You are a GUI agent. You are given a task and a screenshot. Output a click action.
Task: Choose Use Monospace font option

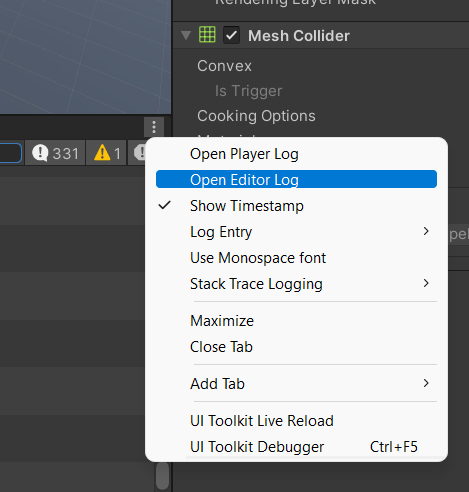[296, 257]
